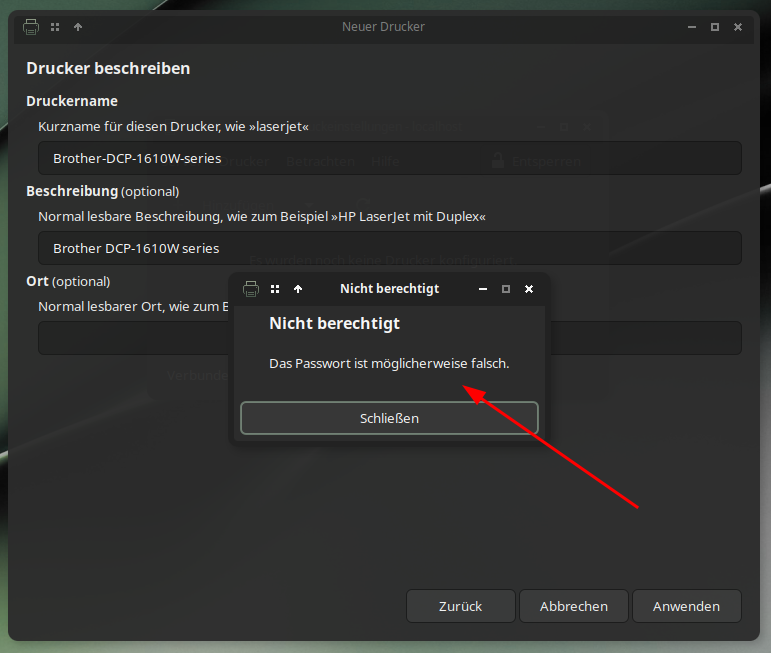Close the Nicht berechtigt error dialog with Schließen

(389, 418)
